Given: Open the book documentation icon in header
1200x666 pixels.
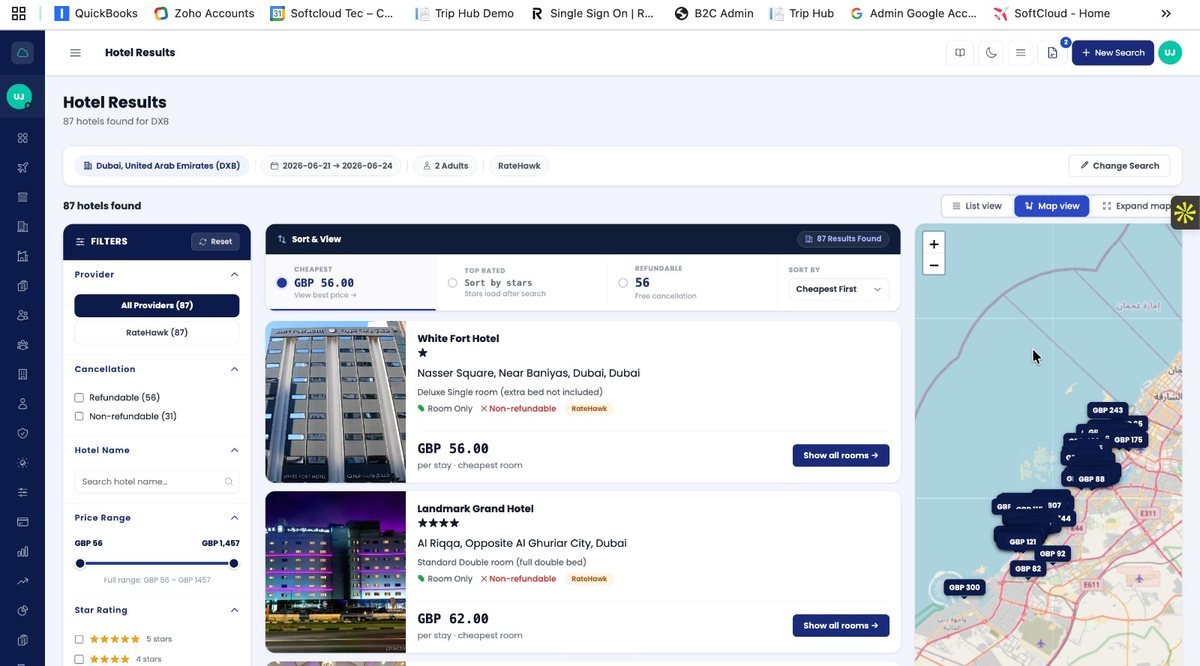Looking at the screenshot, I should pos(960,53).
